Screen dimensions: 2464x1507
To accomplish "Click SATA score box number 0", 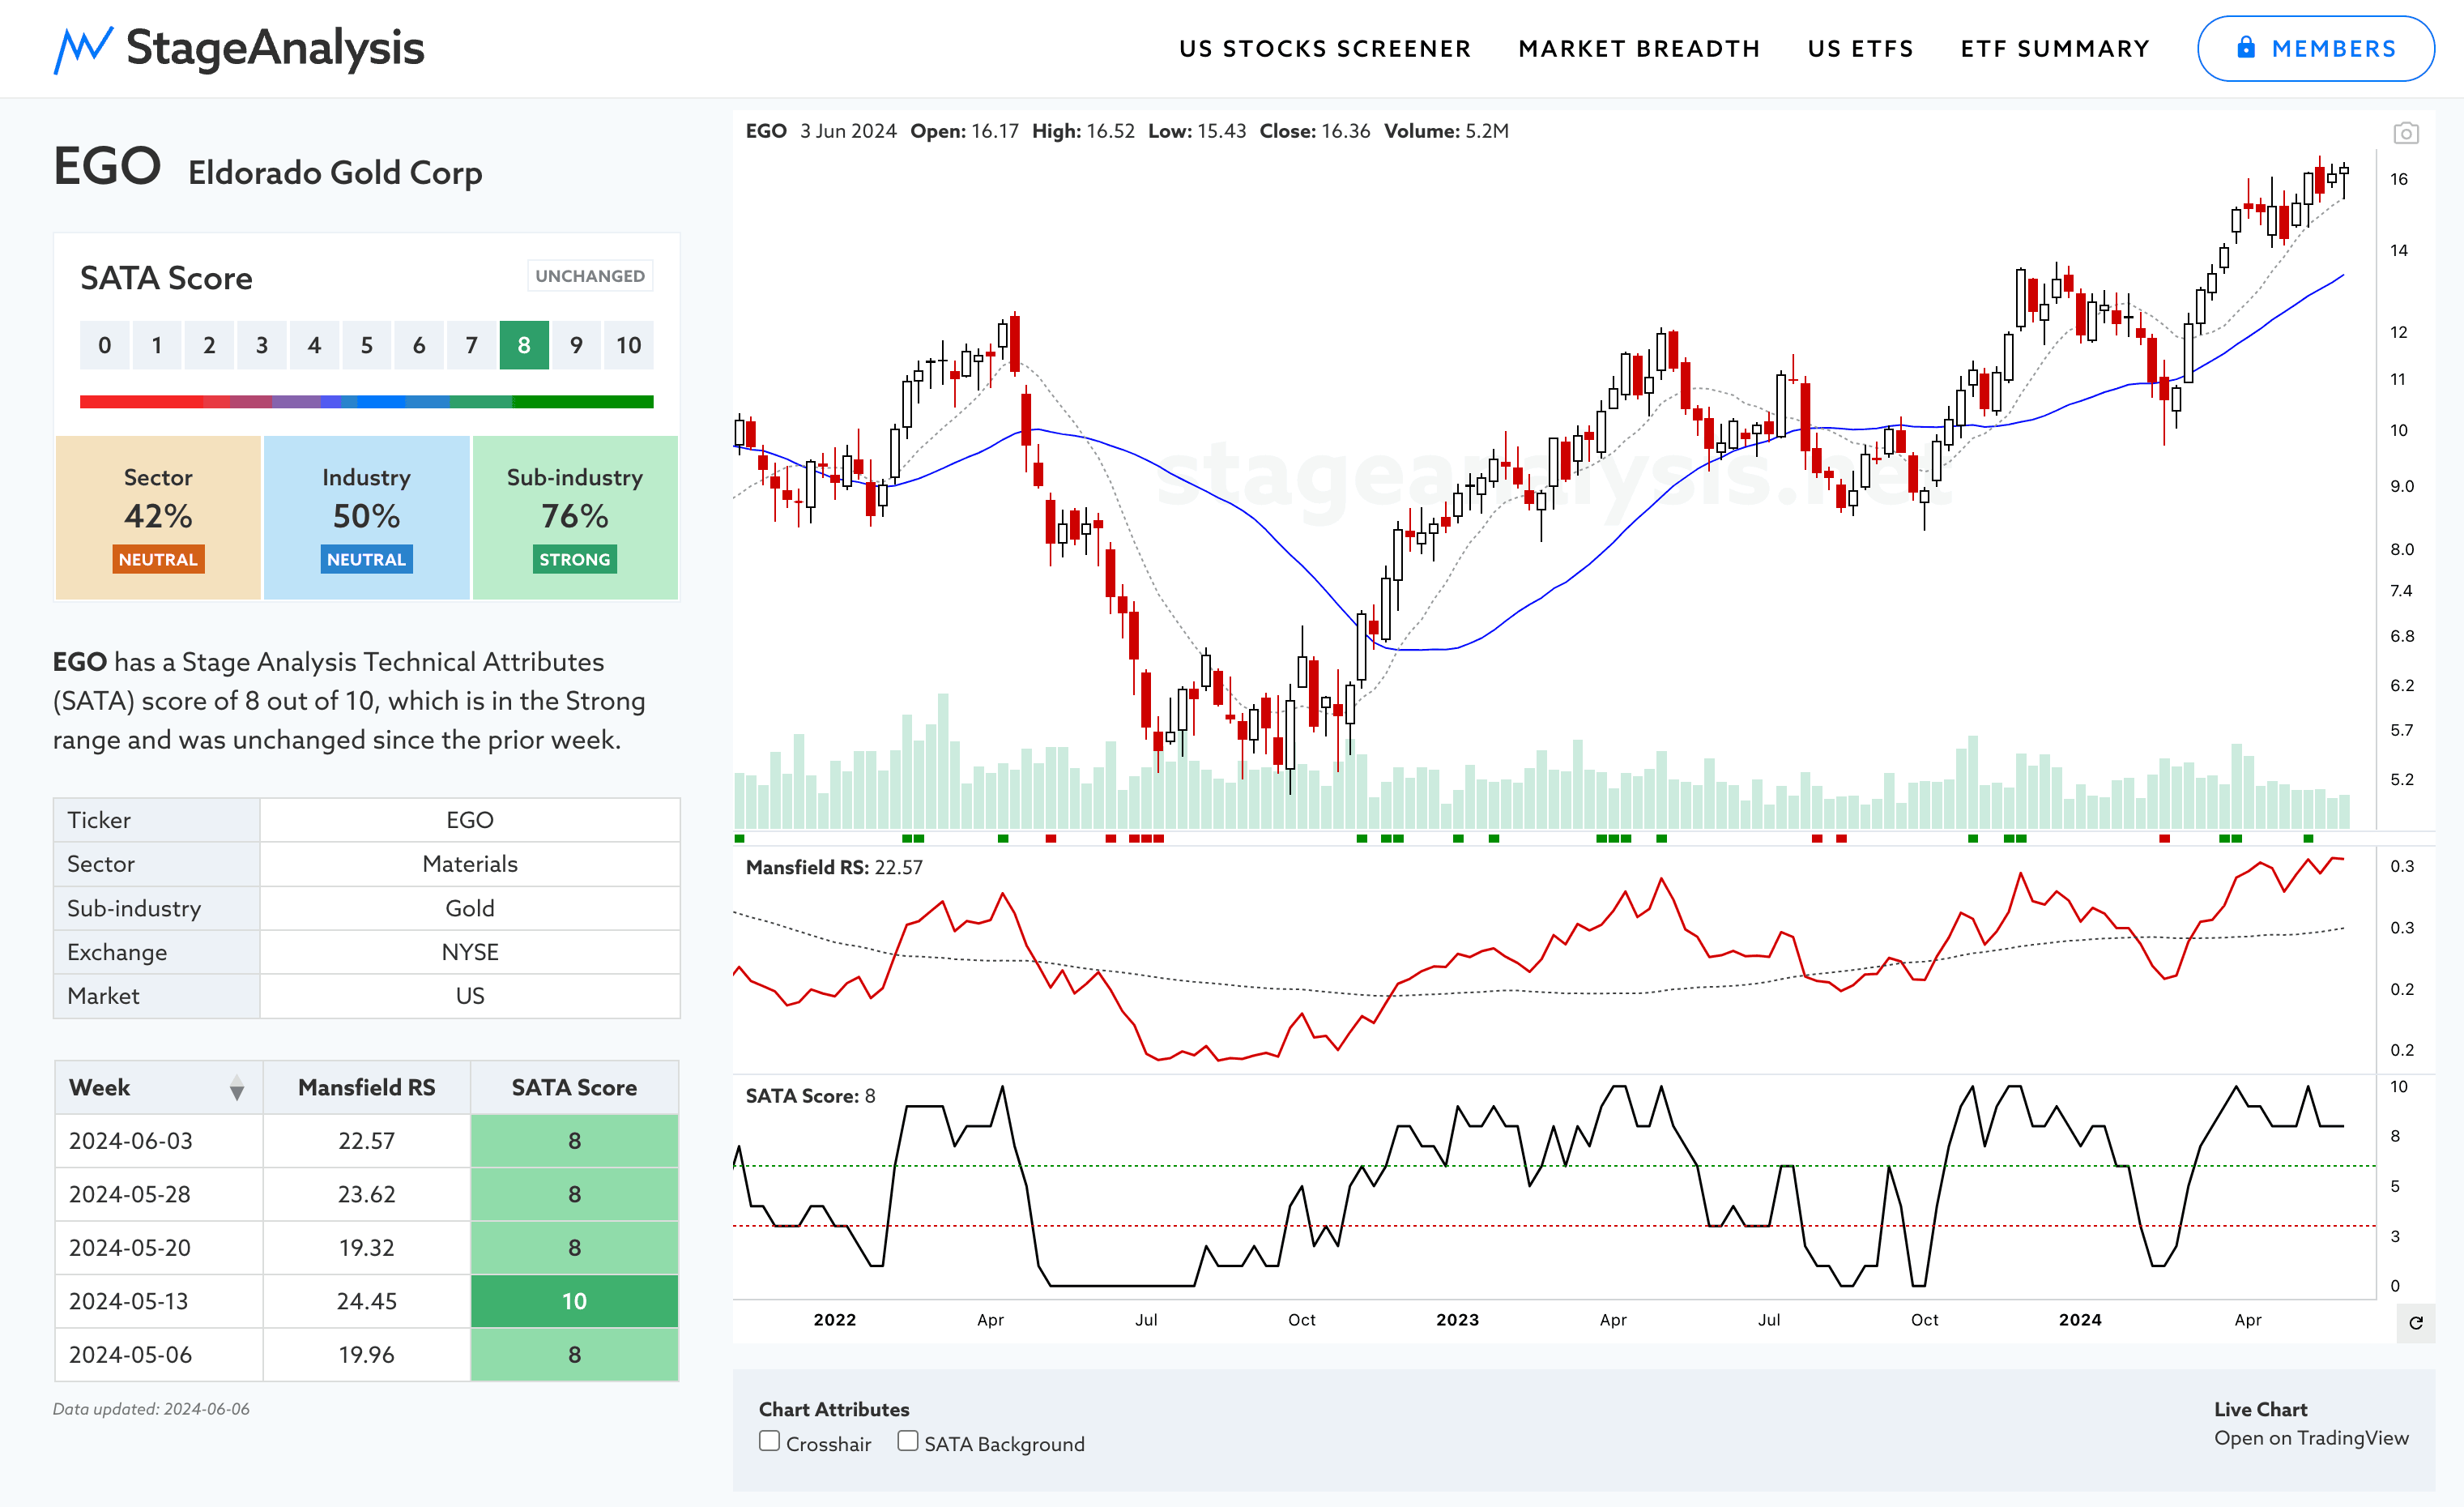I will pyautogui.click(x=105, y=345).
